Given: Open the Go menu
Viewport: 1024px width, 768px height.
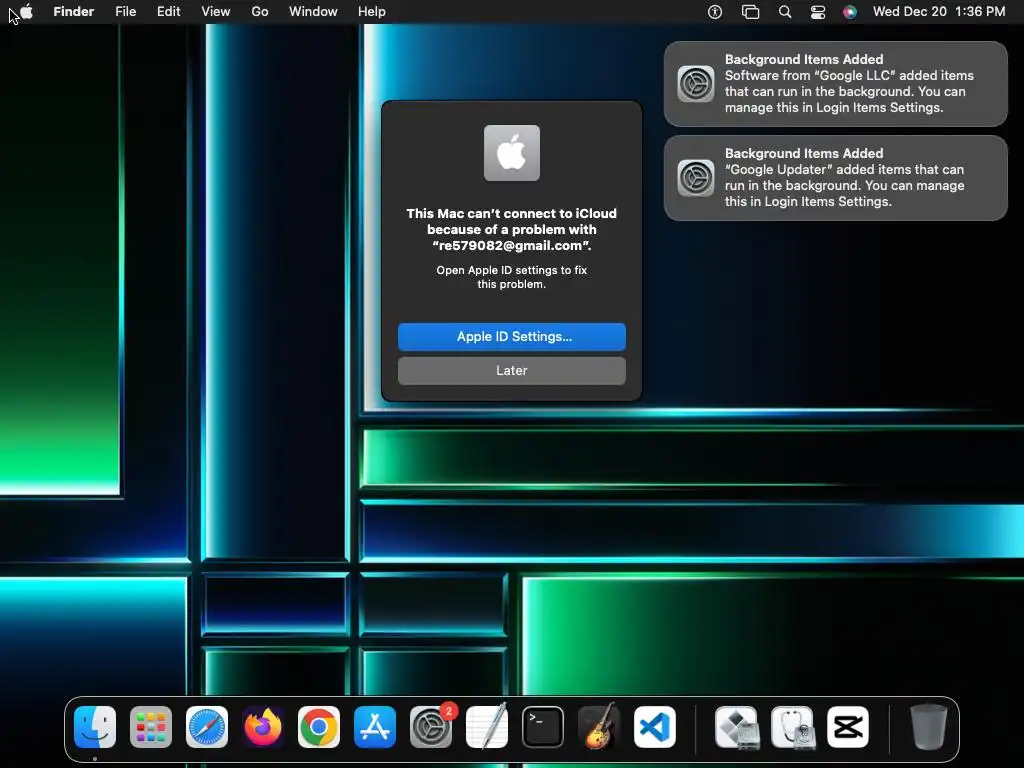Looking at the screenshot, I should [x=260, y=12].
